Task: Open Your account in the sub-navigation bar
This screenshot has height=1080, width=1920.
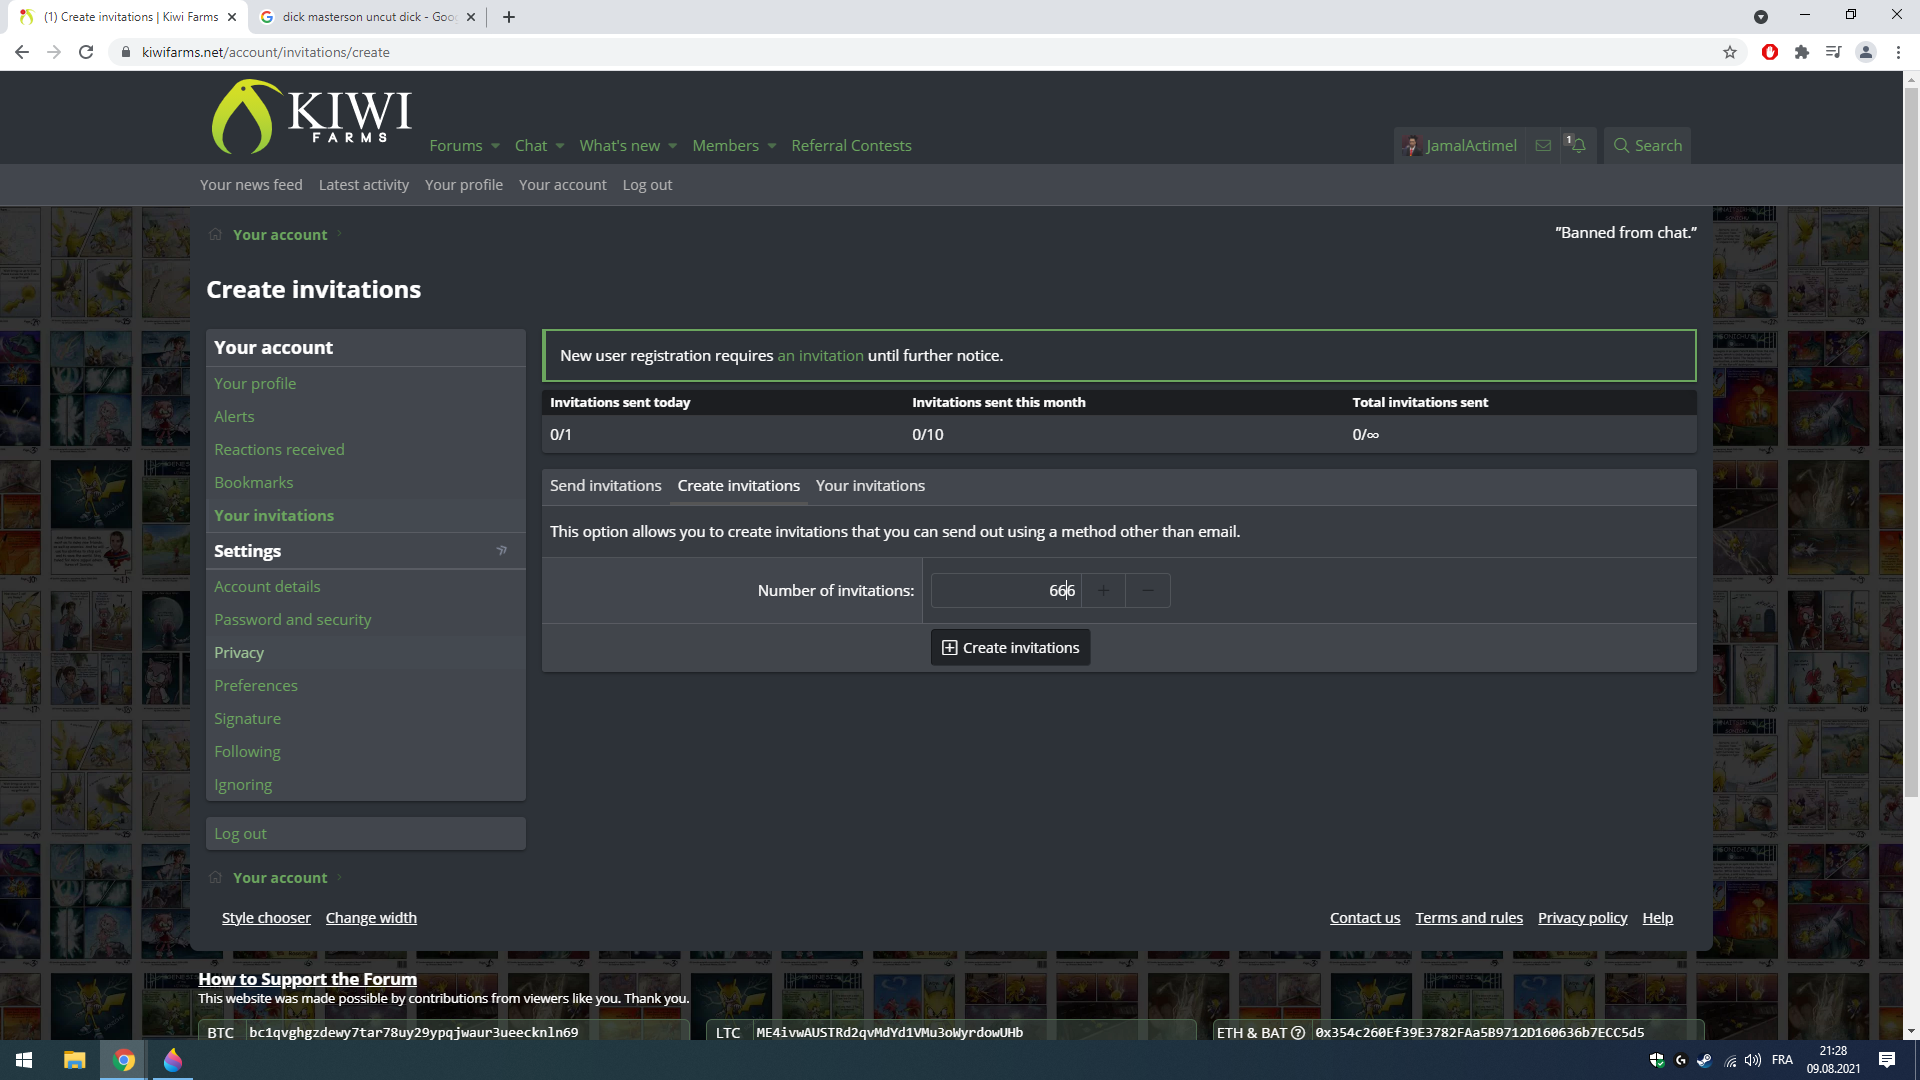Action: coord(563,185)
